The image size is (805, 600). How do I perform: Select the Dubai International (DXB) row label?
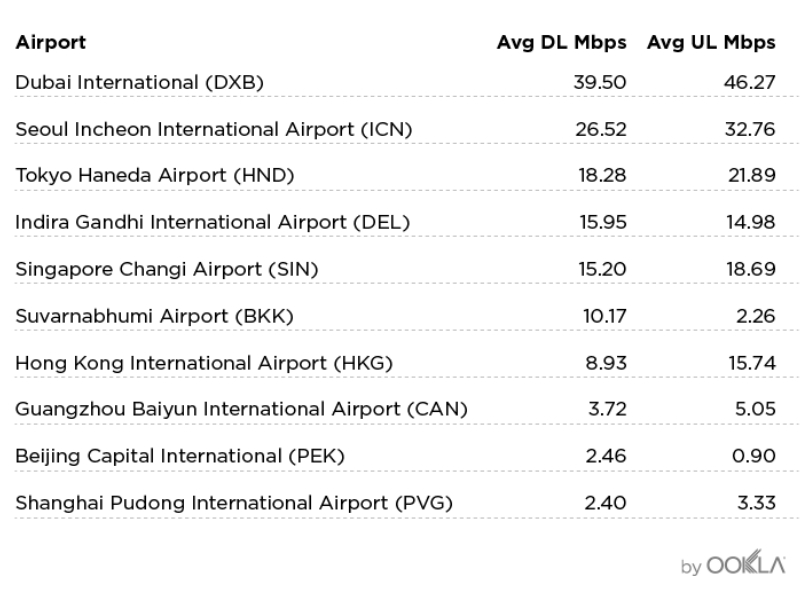click(x=139, y=82)
